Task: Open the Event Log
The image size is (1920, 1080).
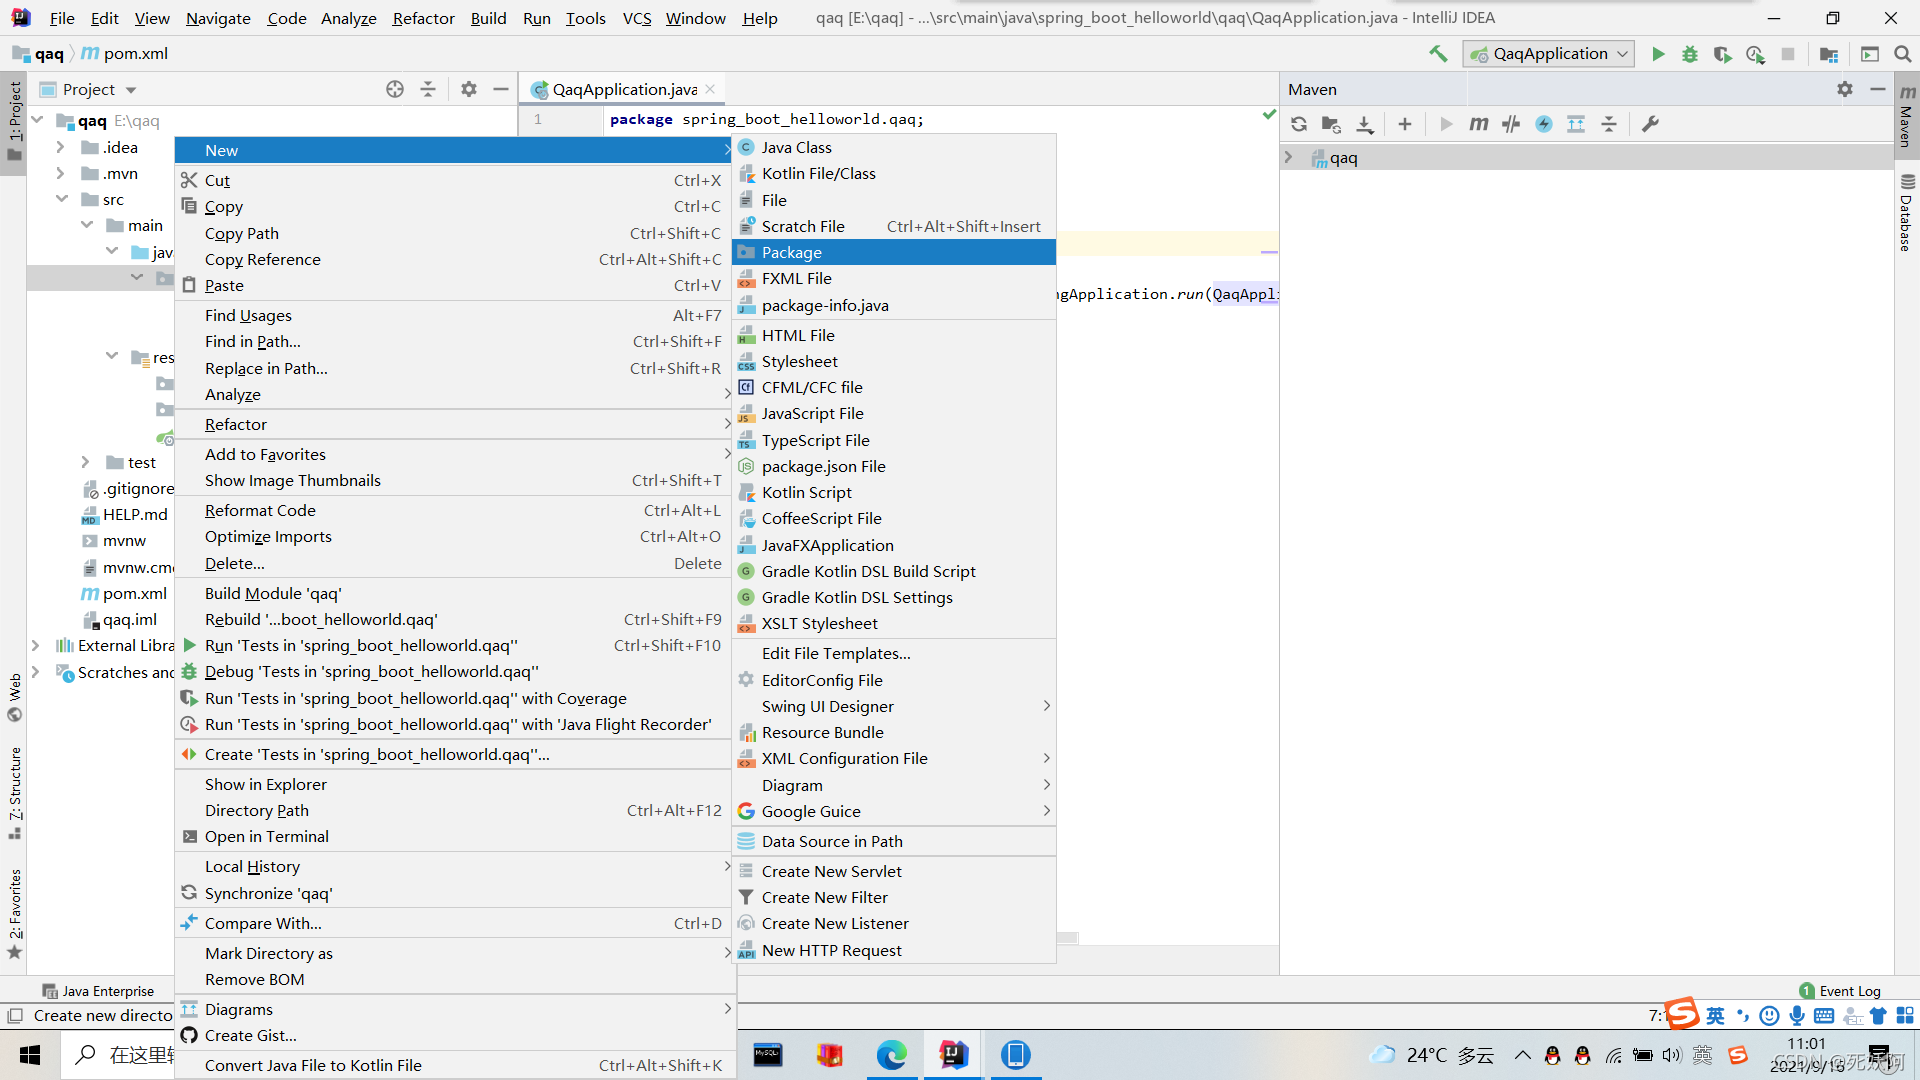Action: point(1849,990)
